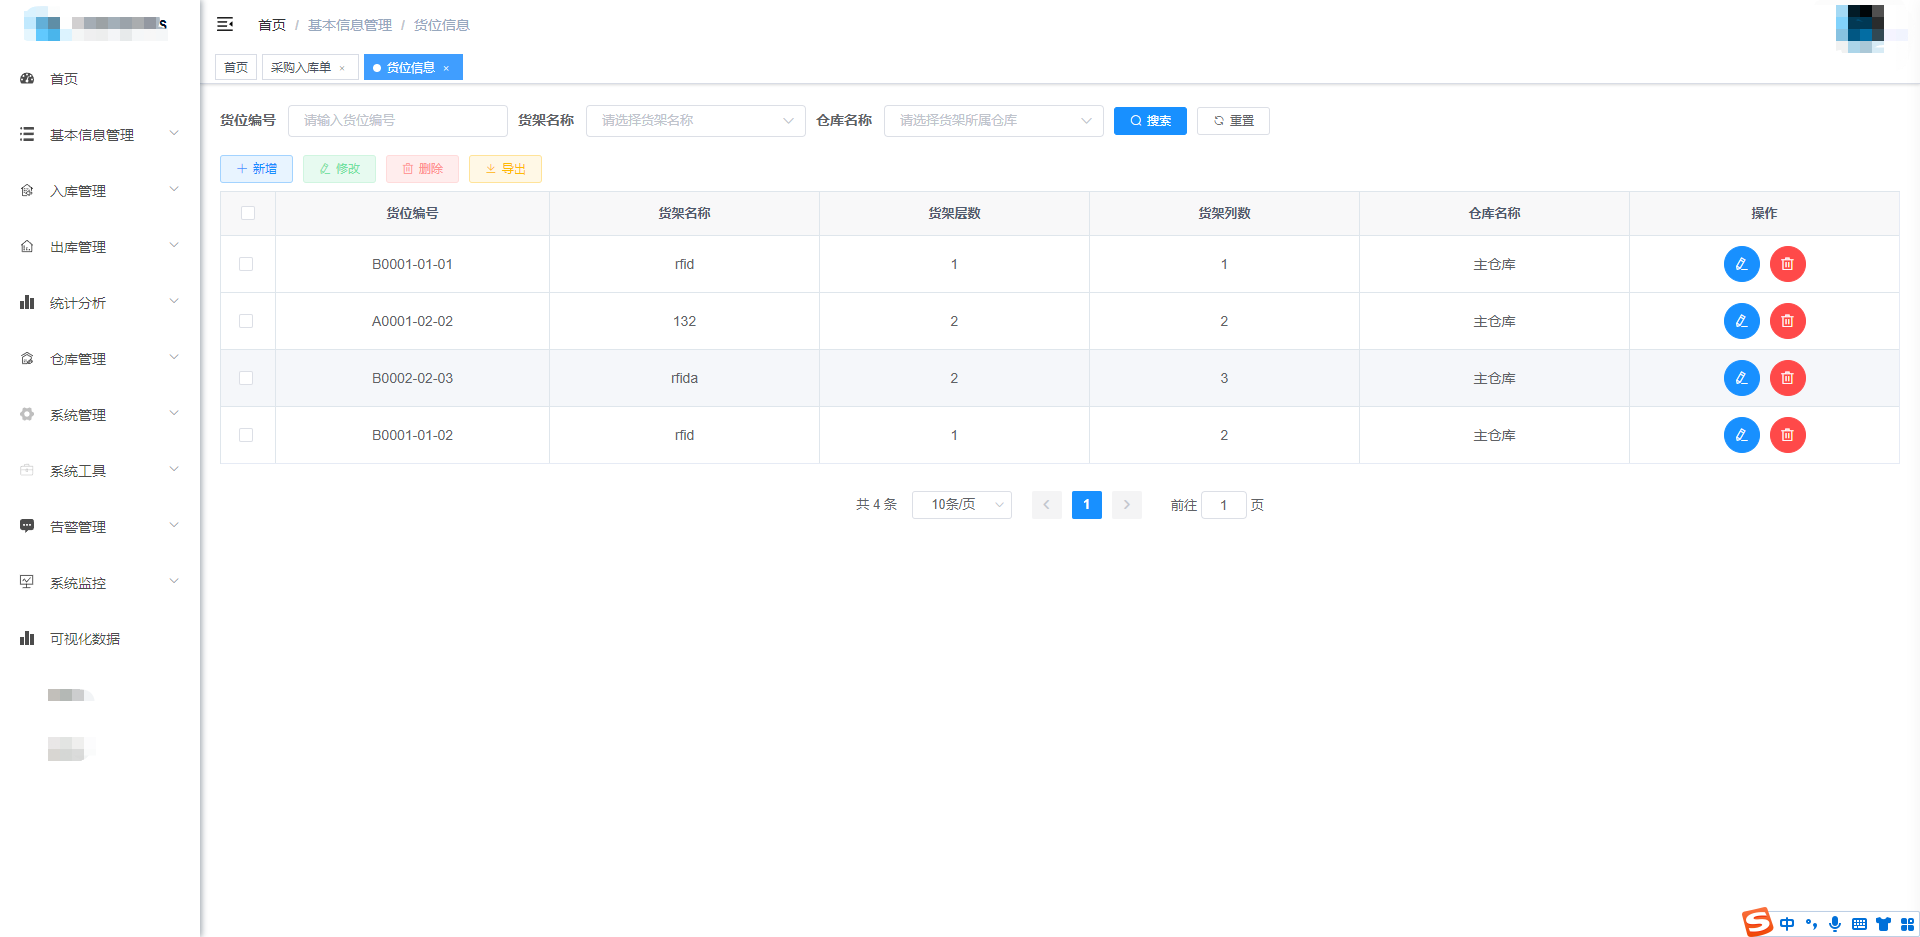This screenshot has height=937, width=1920.
Task: Open the 货架名称 select dropdown
Action: point(695,121)
